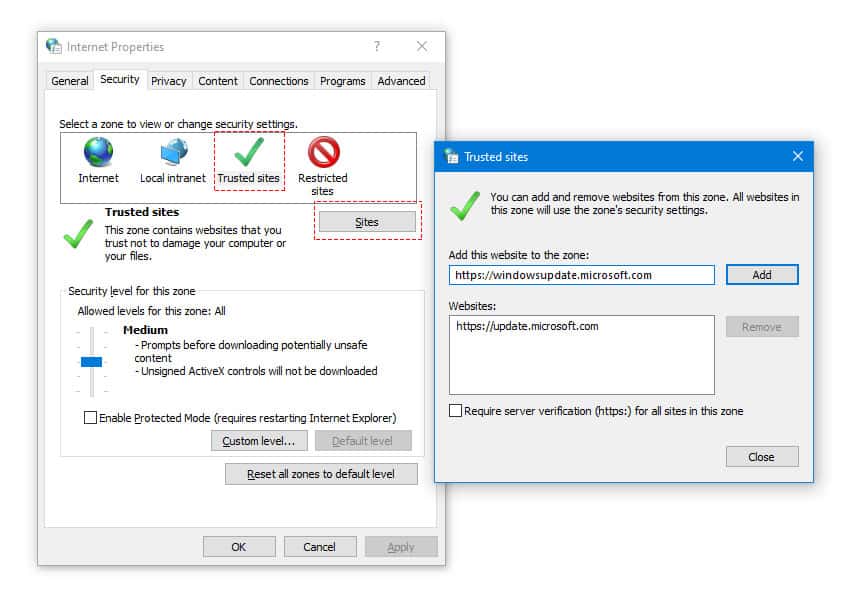This screenshot has height=603, width=843.
Task: Open the Programs tab
Action: [x=342, y=81]
